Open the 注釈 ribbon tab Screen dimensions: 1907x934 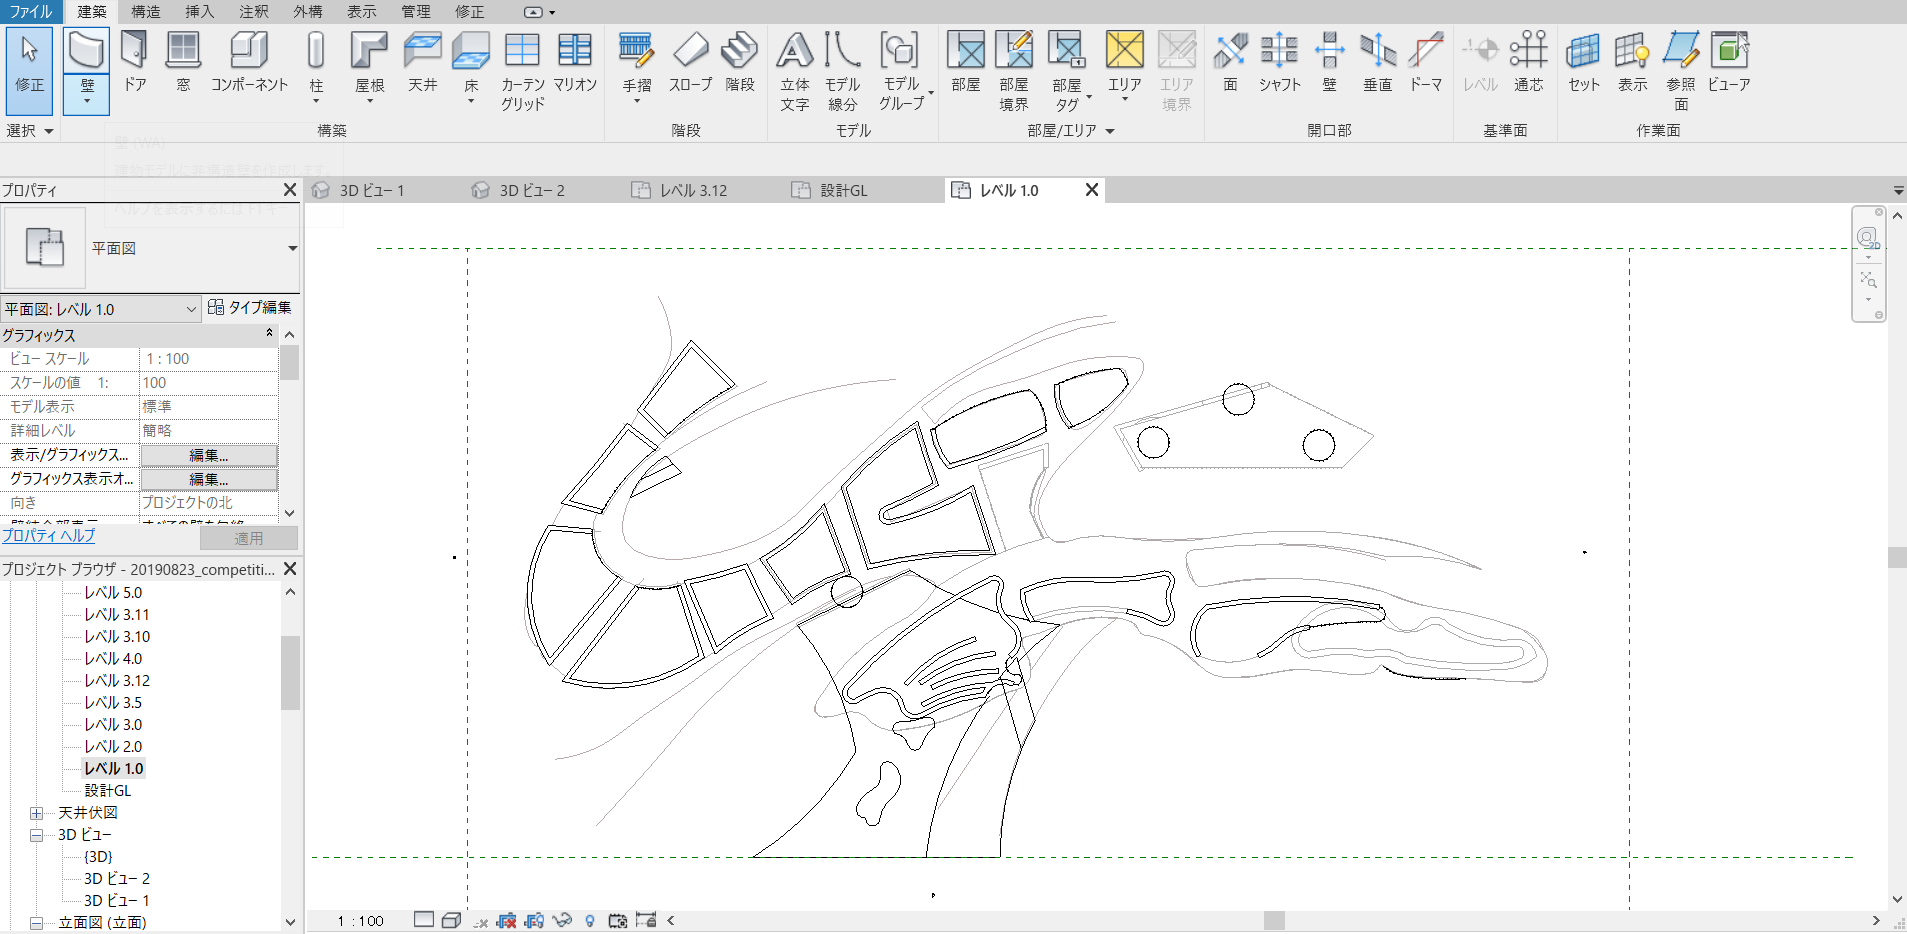pos(254,12)
